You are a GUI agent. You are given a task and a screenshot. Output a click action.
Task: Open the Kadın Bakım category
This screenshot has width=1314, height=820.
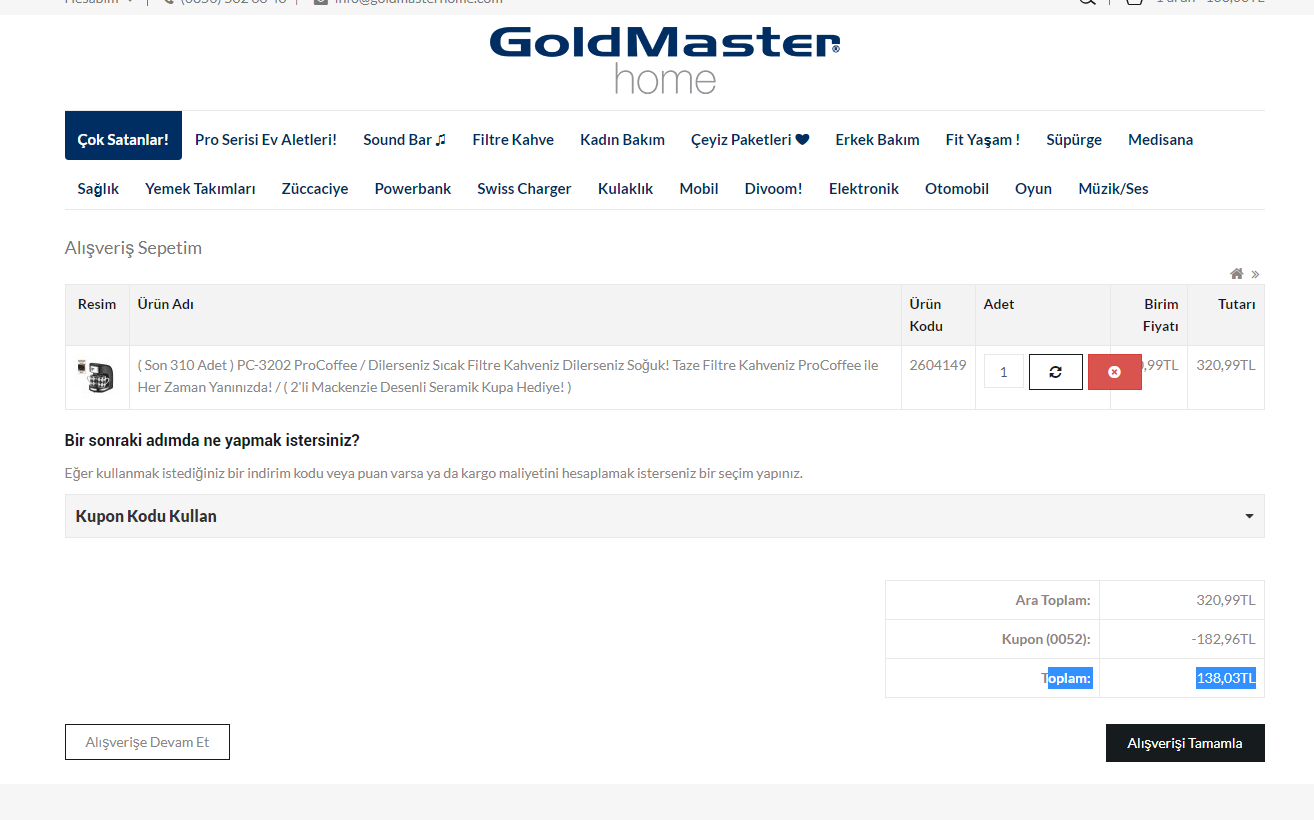622,139
